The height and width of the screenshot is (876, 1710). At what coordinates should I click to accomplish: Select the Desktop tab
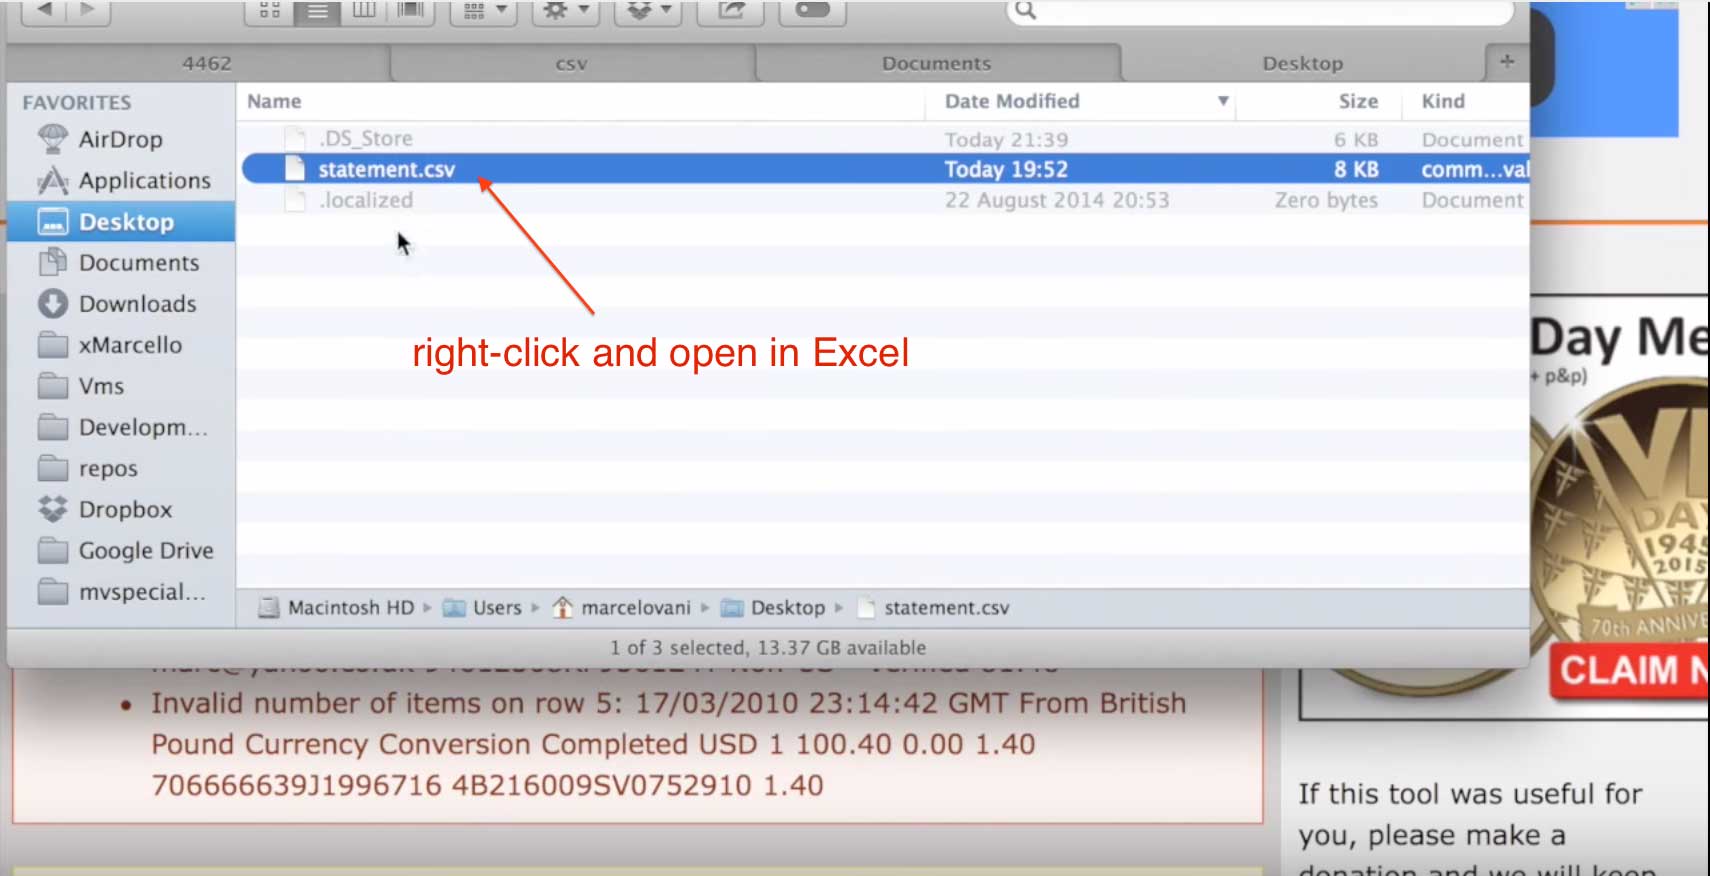point(1302,63)
